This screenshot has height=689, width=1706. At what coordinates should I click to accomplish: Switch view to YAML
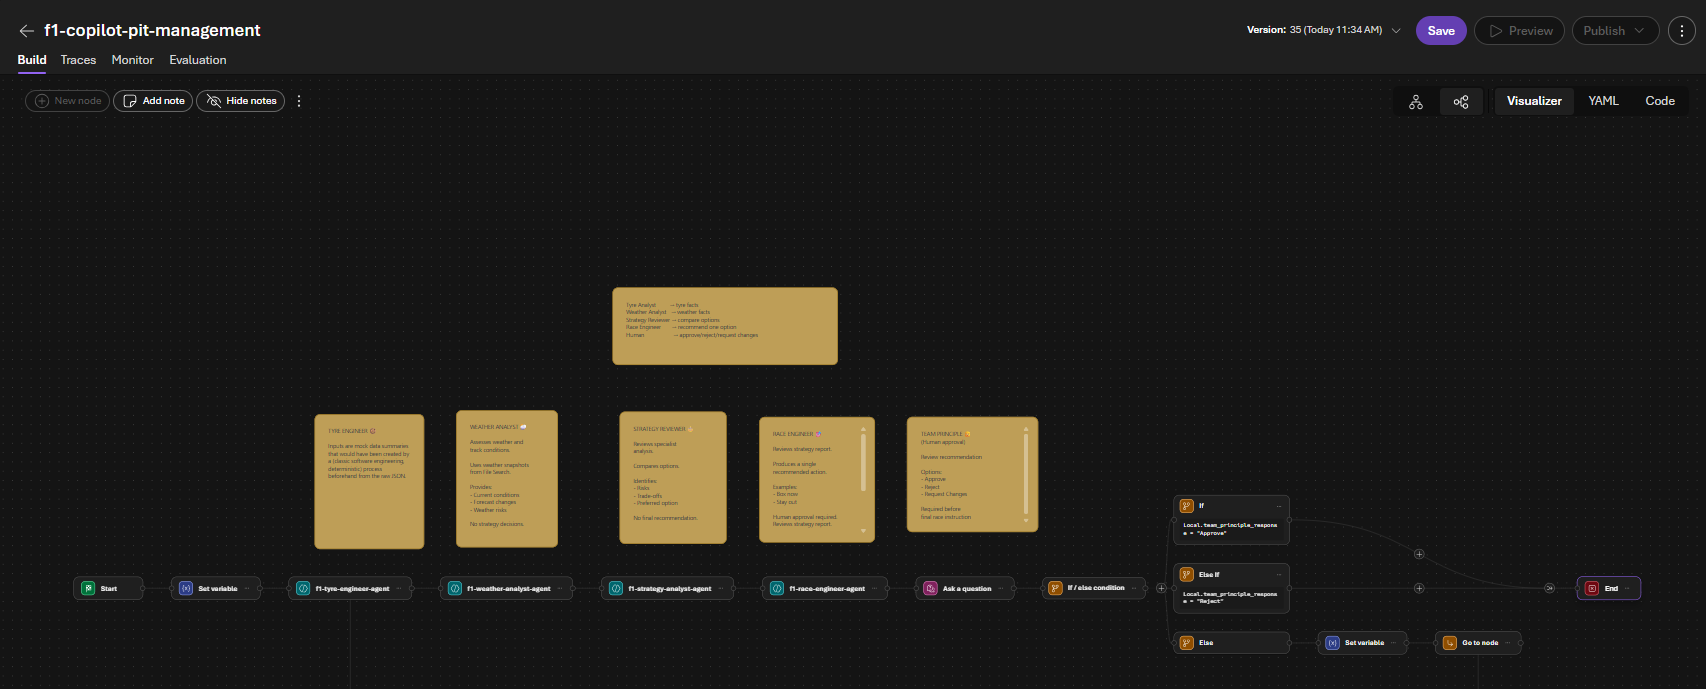pos(1603,101)
